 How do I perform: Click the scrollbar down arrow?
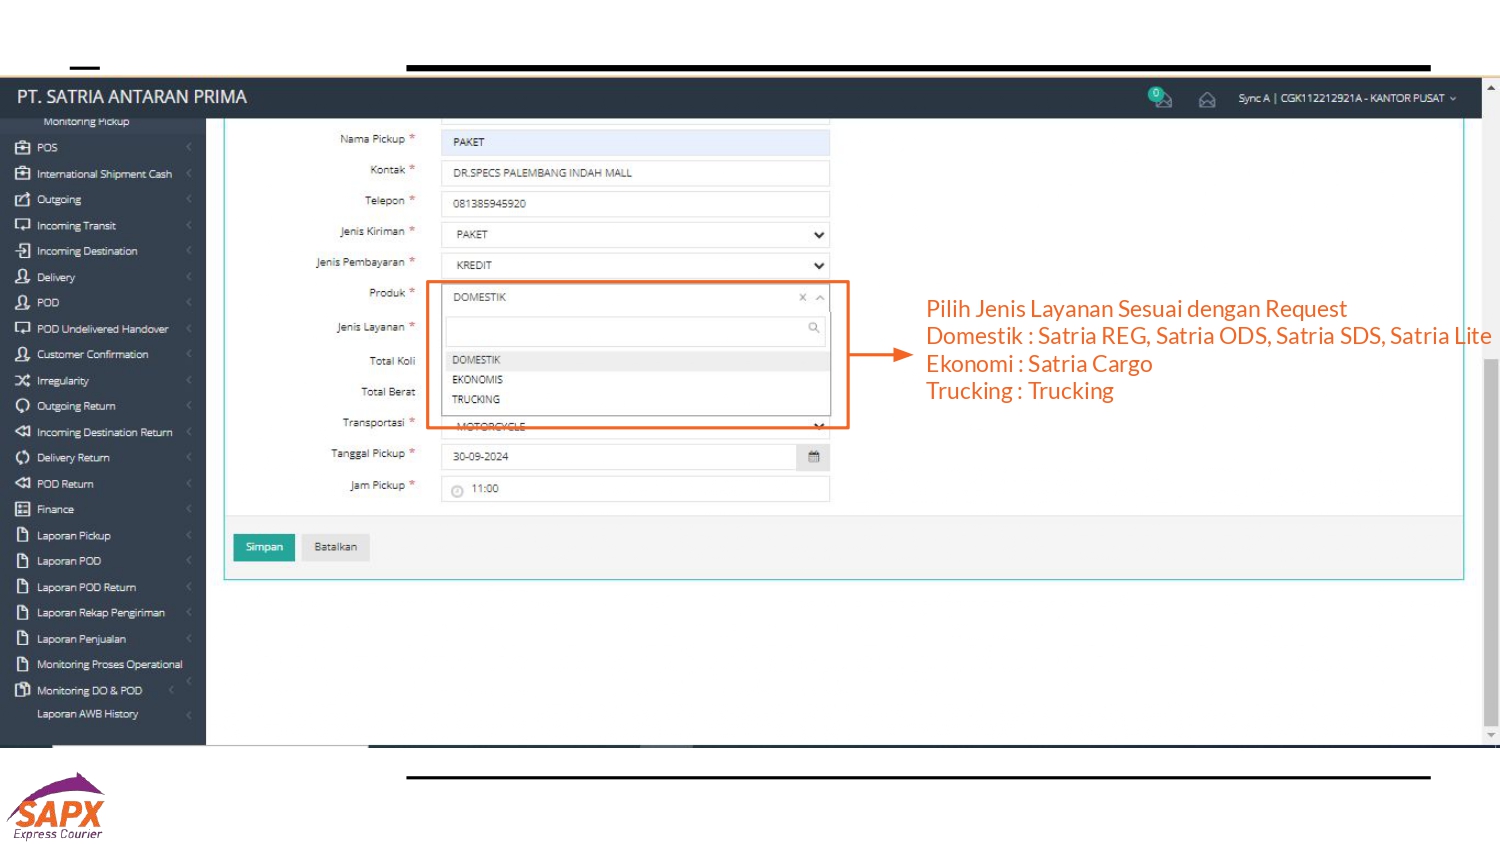click(1491, 735)
